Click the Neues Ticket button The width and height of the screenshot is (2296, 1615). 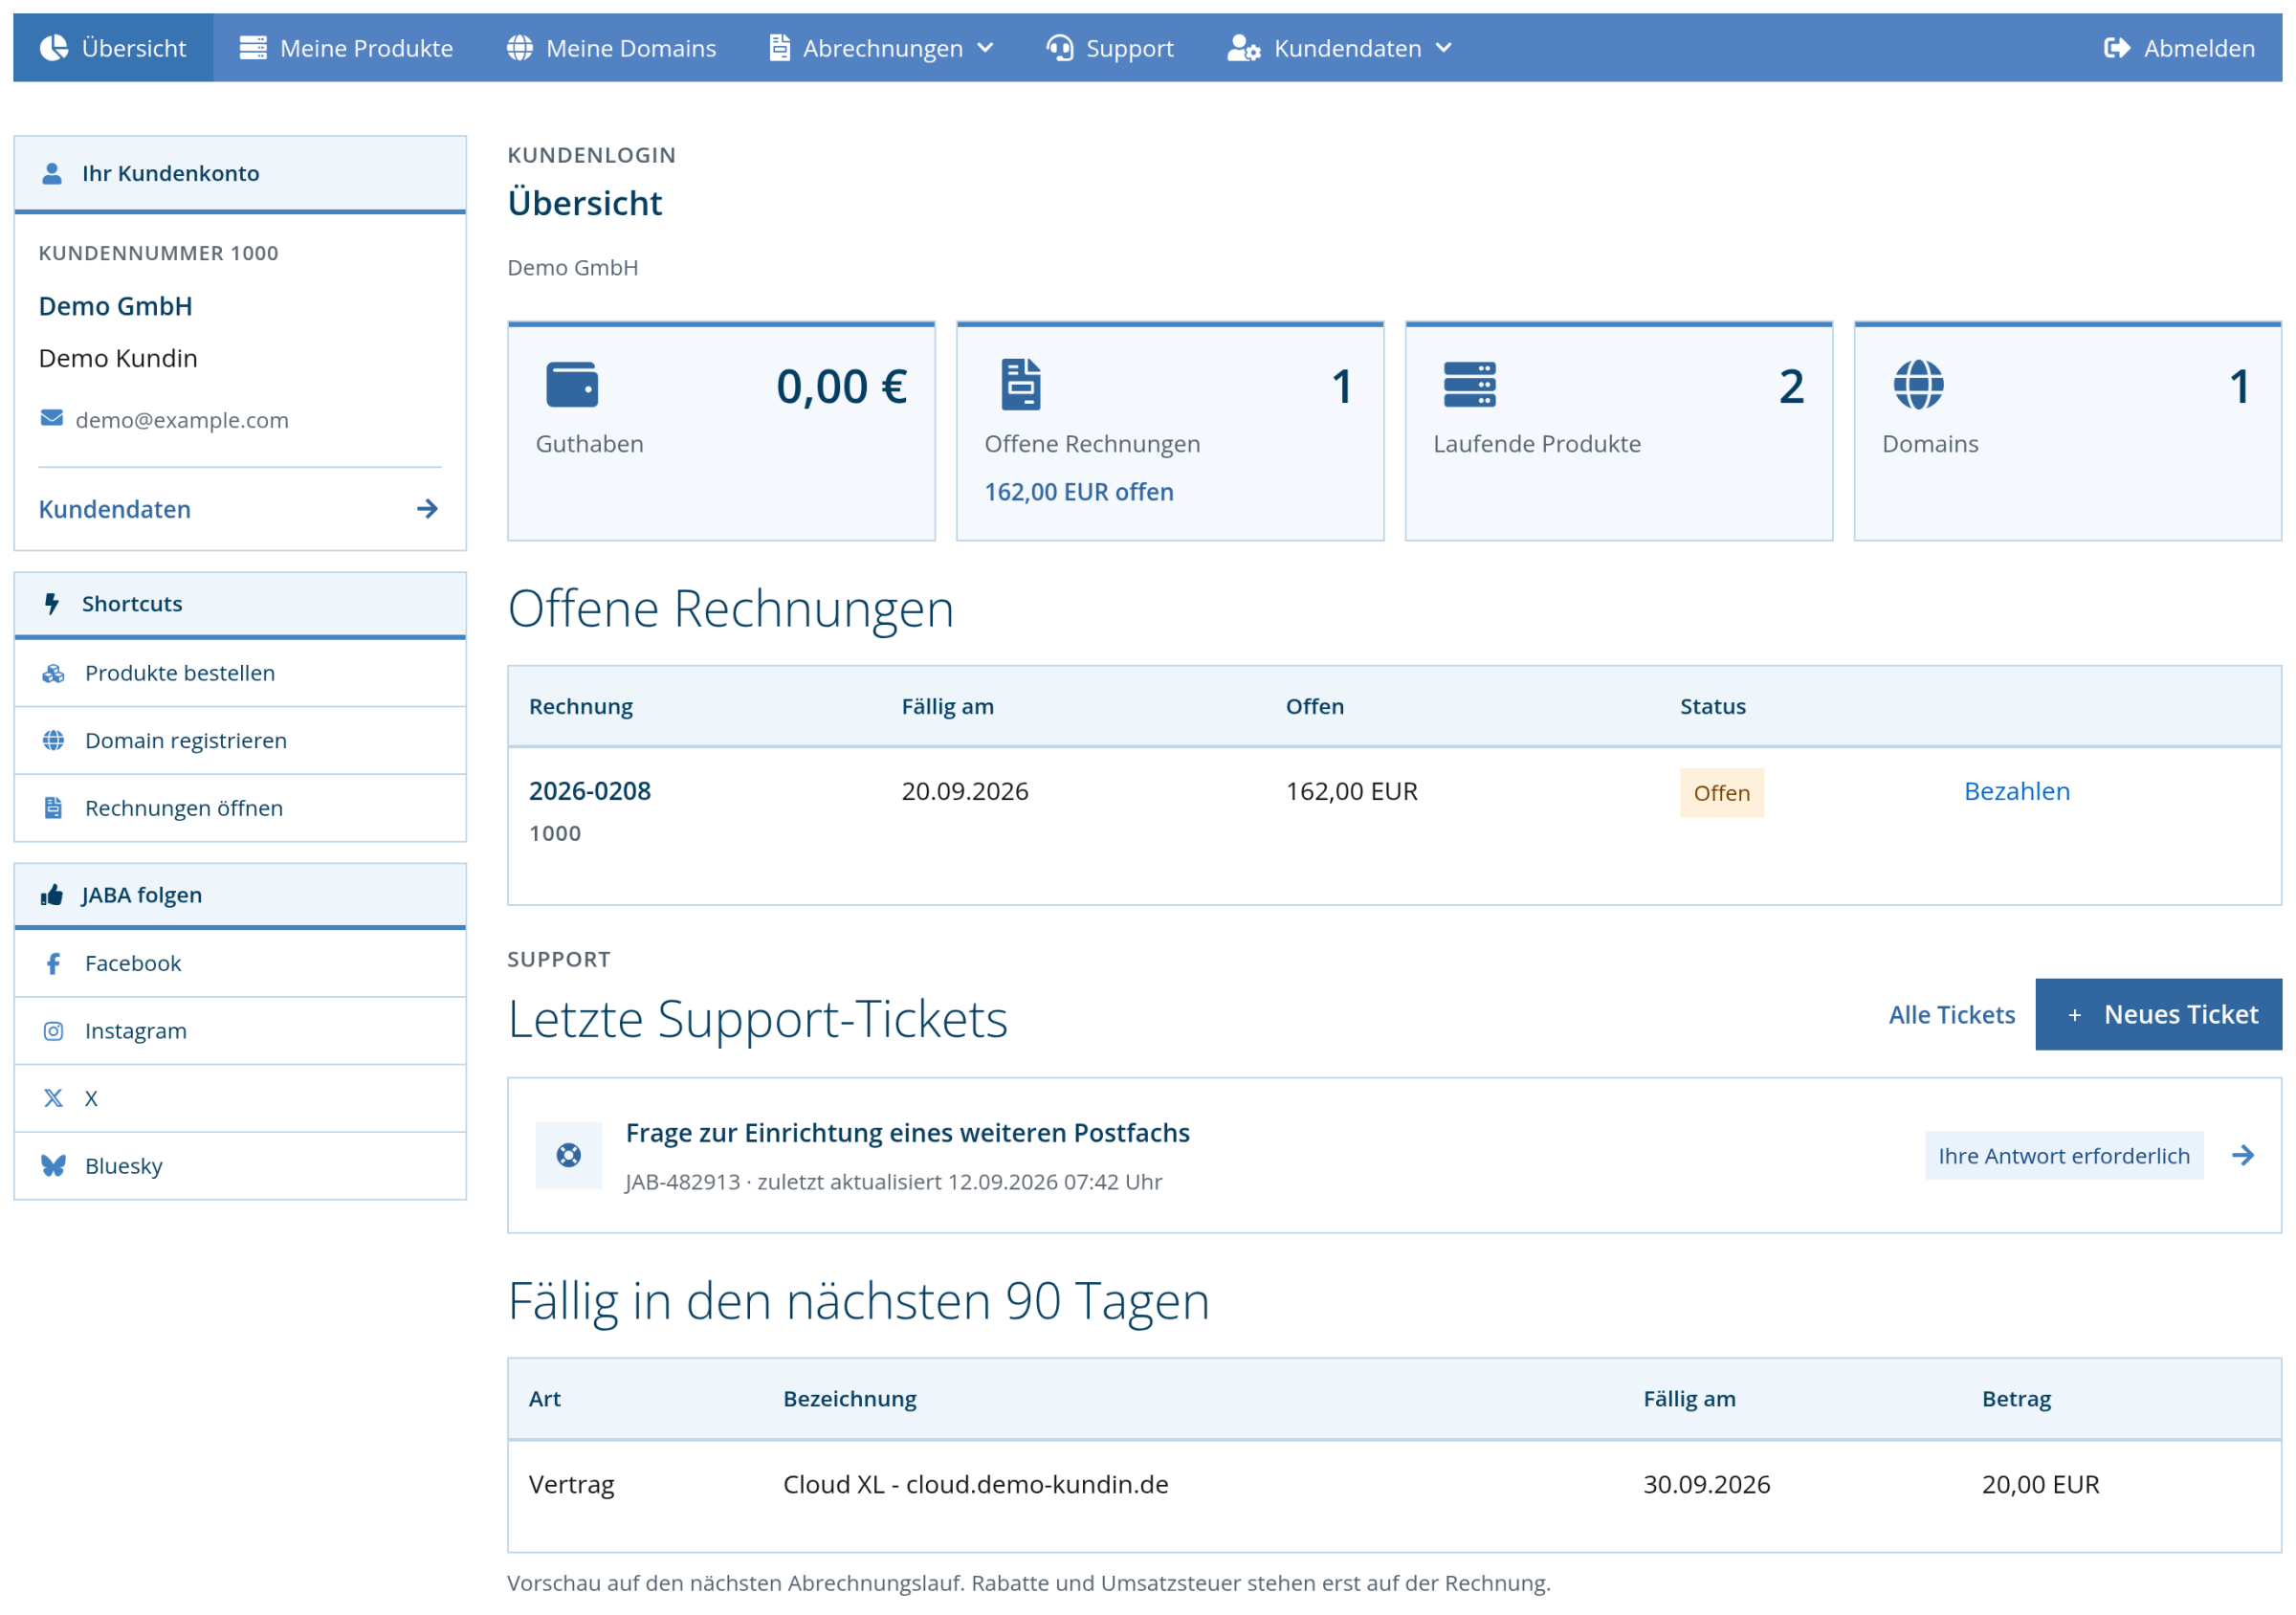pos(2159,1015)
